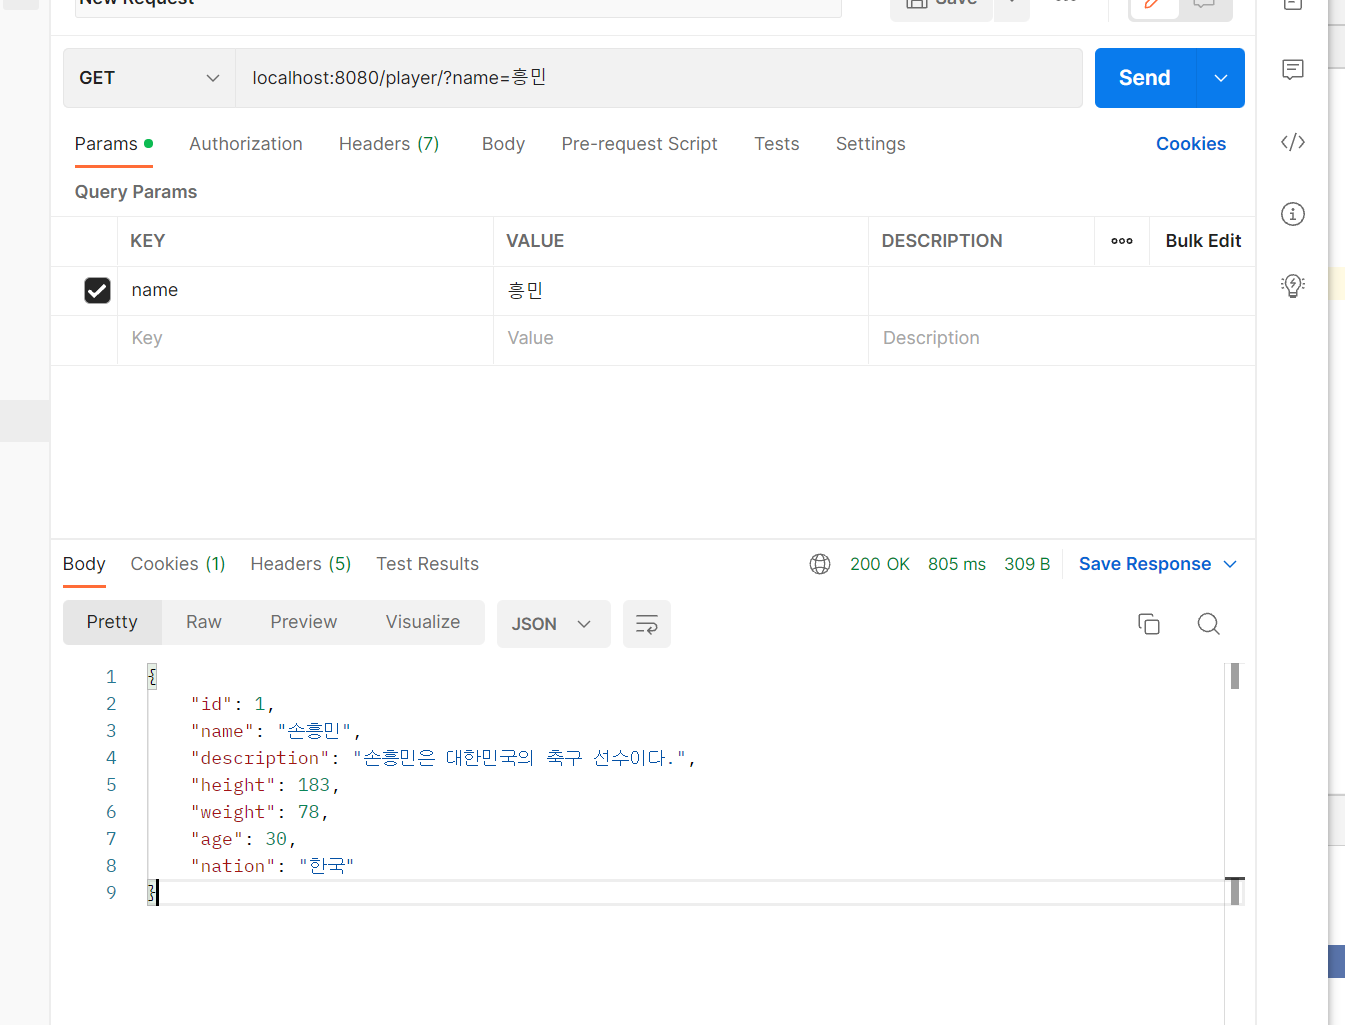Click the empty Value placeholder field
This screenshot has height=1025, width=1345.
680,339
